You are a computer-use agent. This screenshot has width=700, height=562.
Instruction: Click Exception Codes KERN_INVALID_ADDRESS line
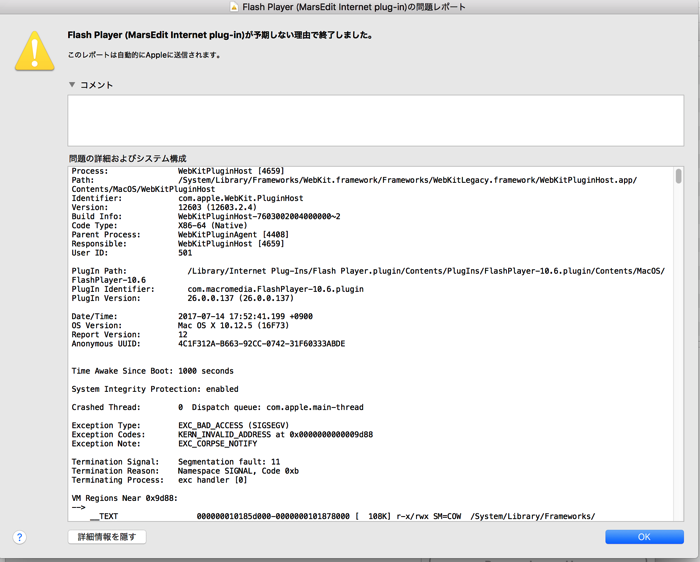tap(222, 434)
